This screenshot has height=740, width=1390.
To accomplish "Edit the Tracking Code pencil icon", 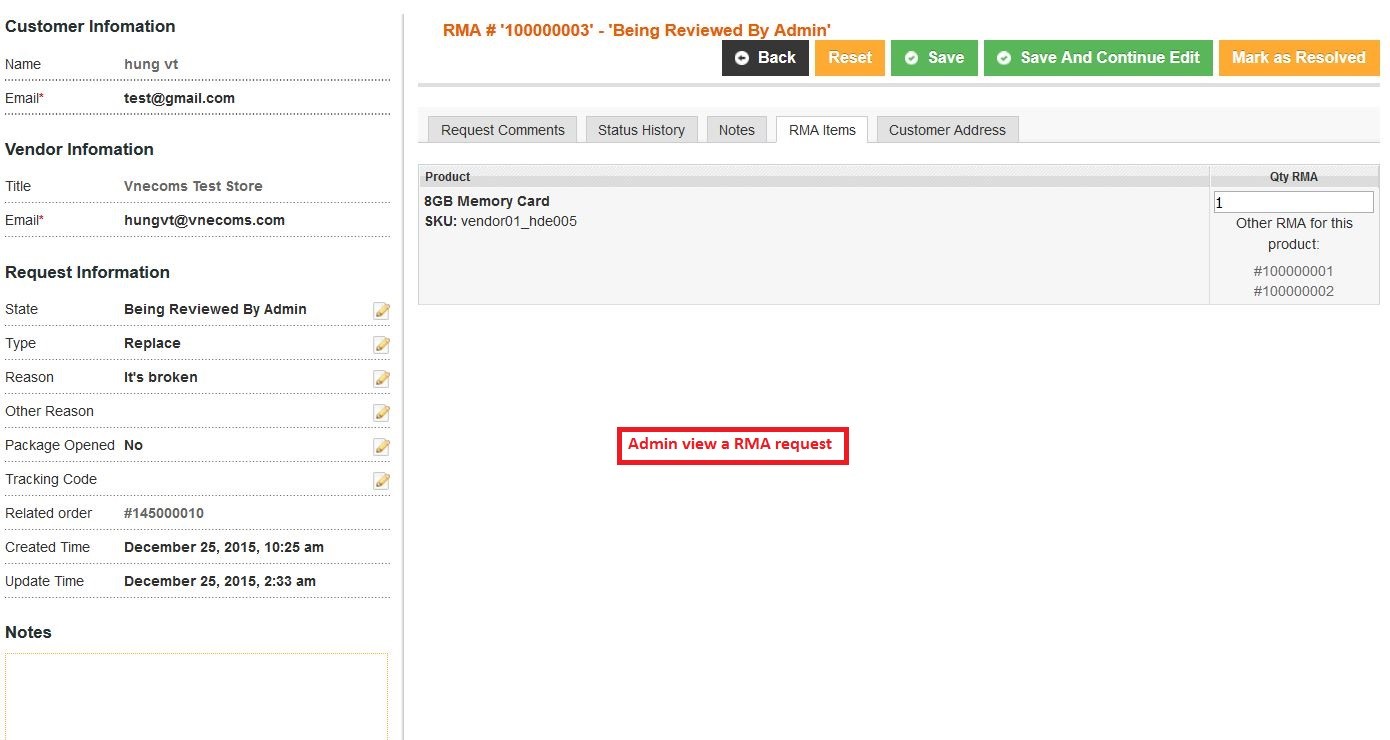I will point(381,481).
